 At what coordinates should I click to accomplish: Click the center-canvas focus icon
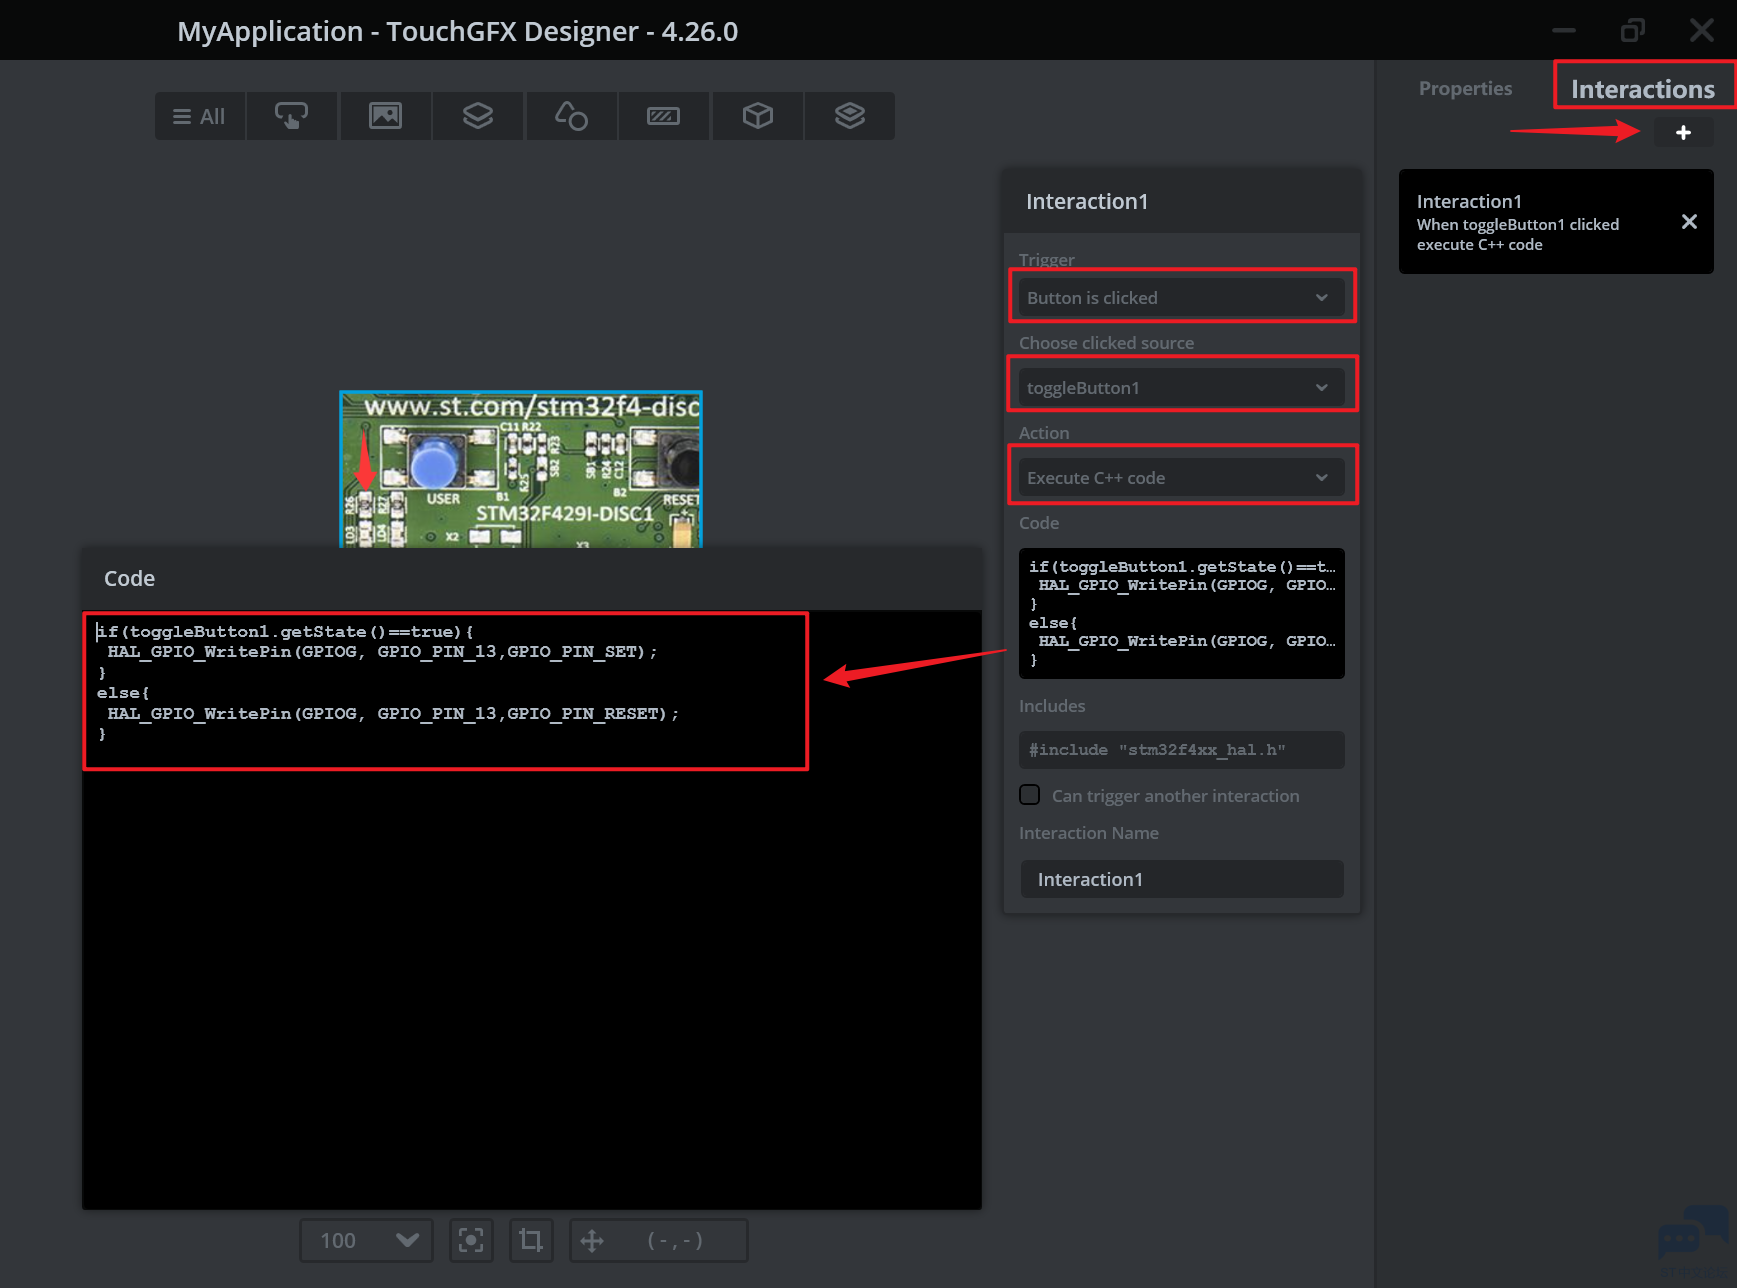tap(471, 1241)
